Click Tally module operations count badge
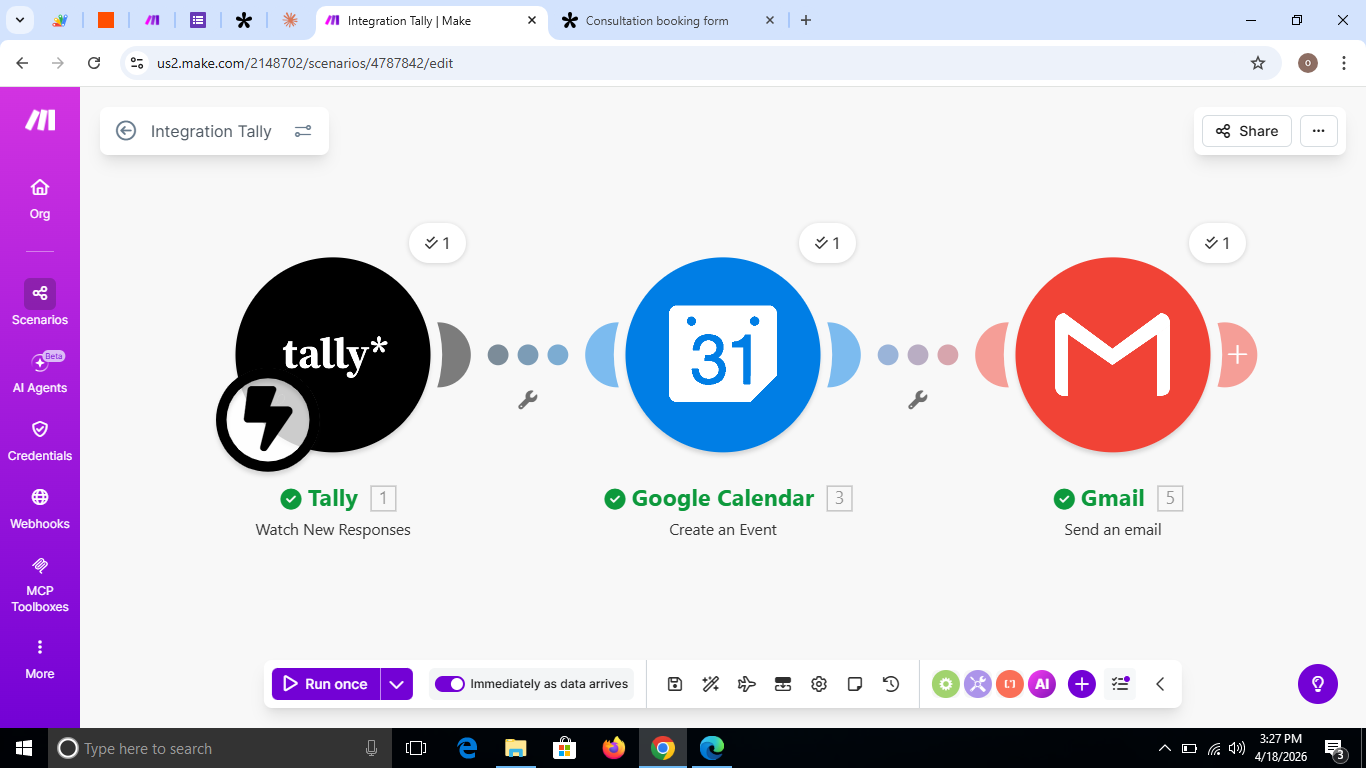The height and width of the screenshot is (768, 1366). click(437, 243)
